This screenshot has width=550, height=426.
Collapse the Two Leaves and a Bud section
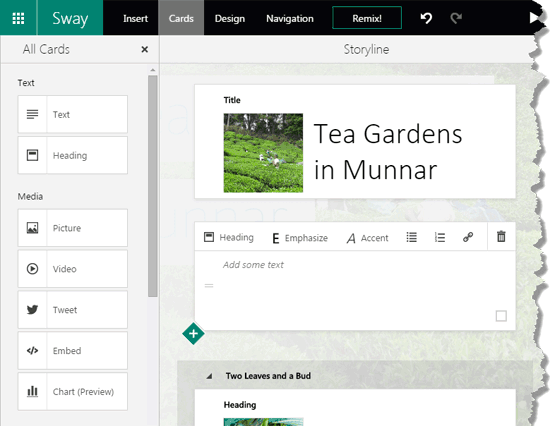pyautogui.click(x=209, y=376)
